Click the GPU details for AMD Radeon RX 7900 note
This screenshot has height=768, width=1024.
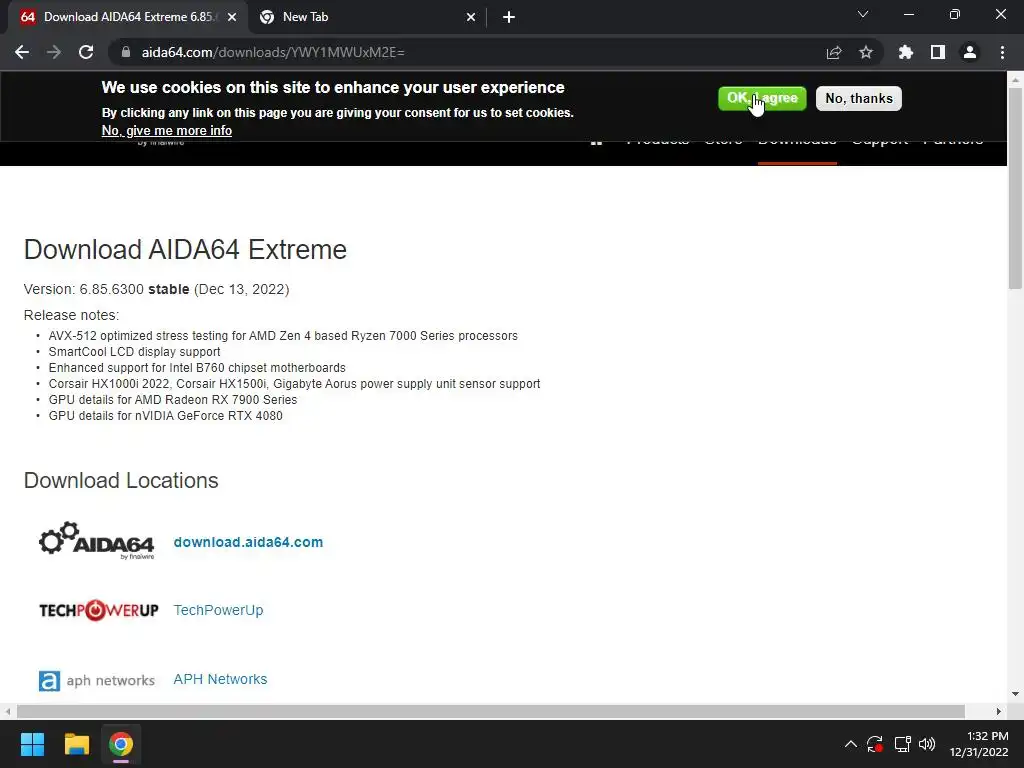coord(173,400)
